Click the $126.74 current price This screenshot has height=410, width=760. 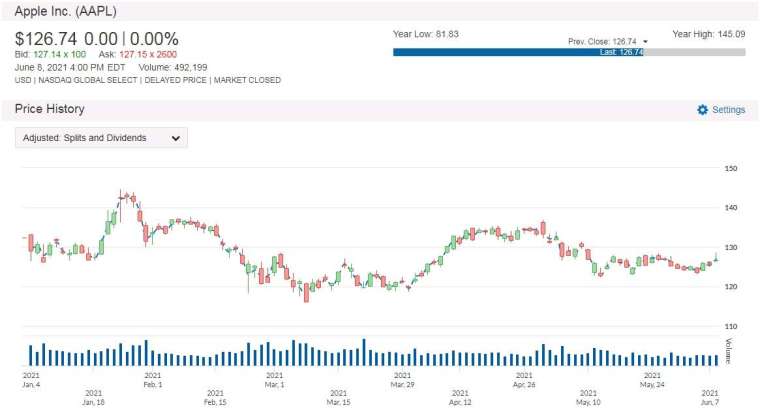click(46, 39)
